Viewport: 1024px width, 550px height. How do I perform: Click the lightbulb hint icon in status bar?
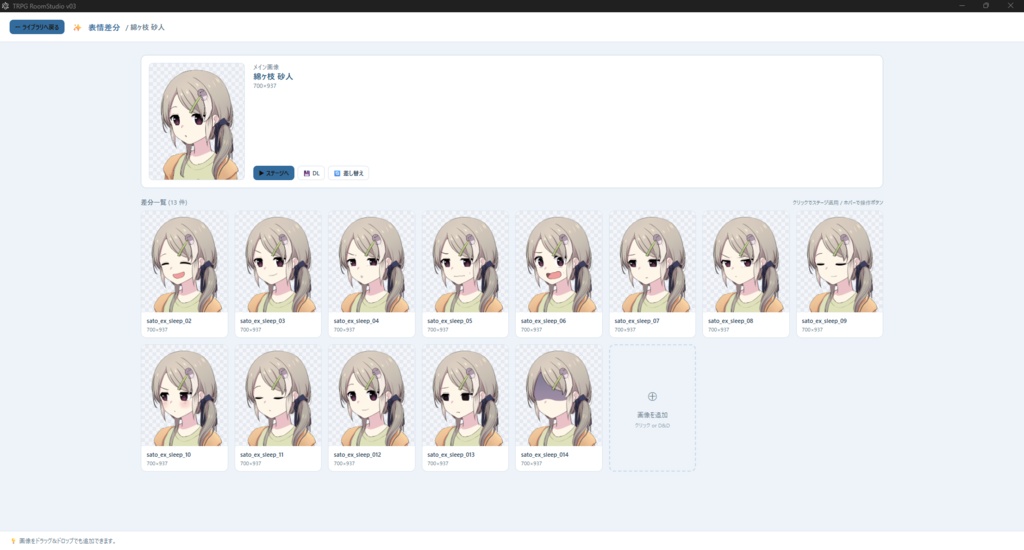coord(12,541)
